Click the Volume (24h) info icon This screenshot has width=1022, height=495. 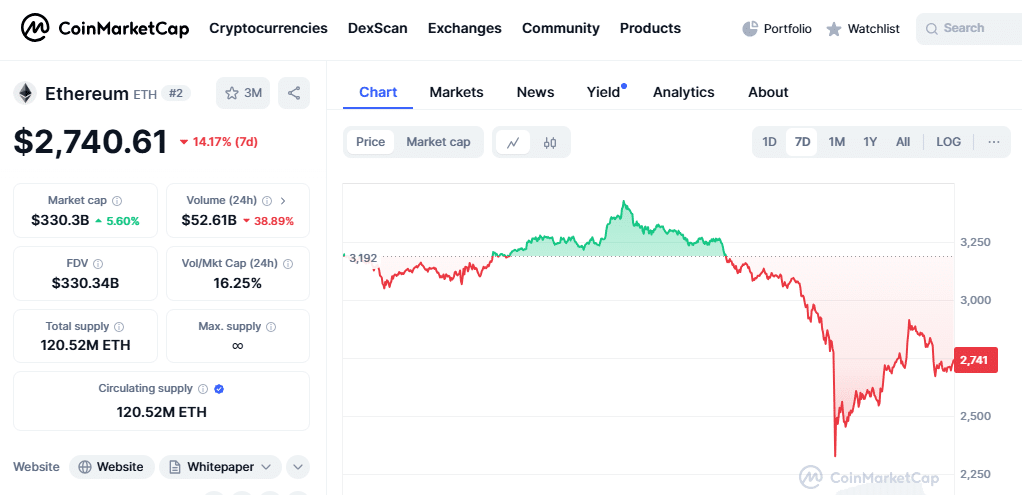267,201
